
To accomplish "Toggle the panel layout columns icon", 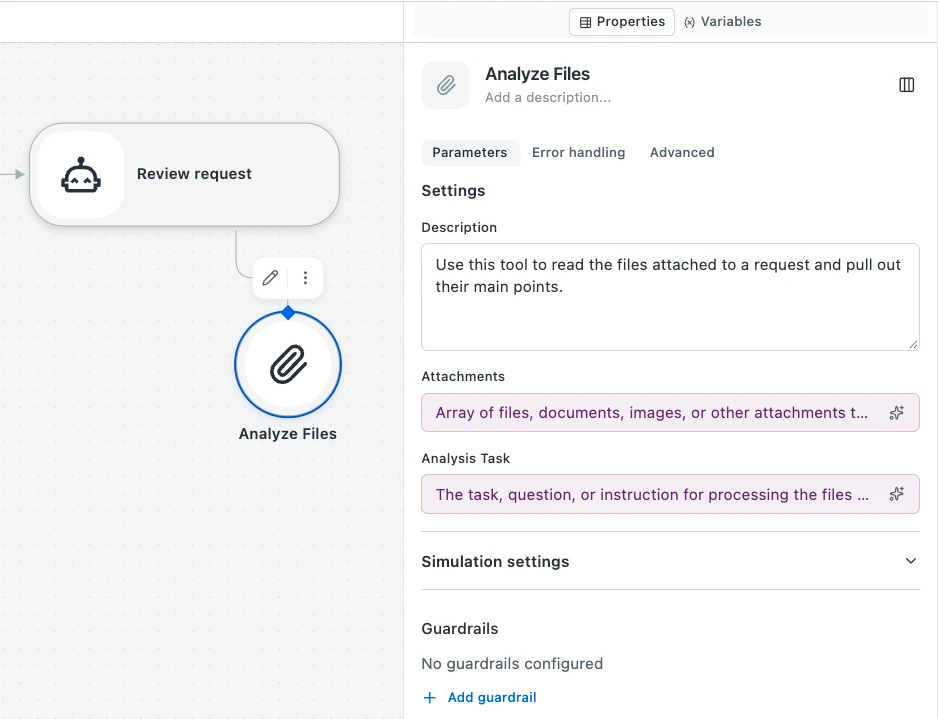I will pyautogui.click(x=906, y=85).
